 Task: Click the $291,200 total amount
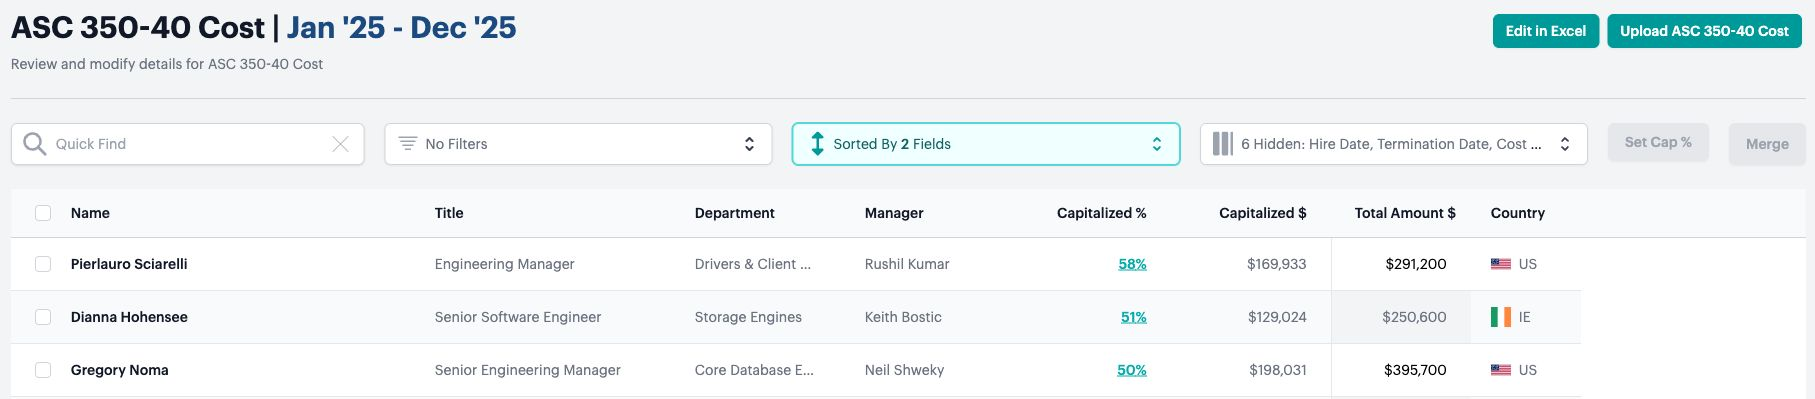(1416, 264)
